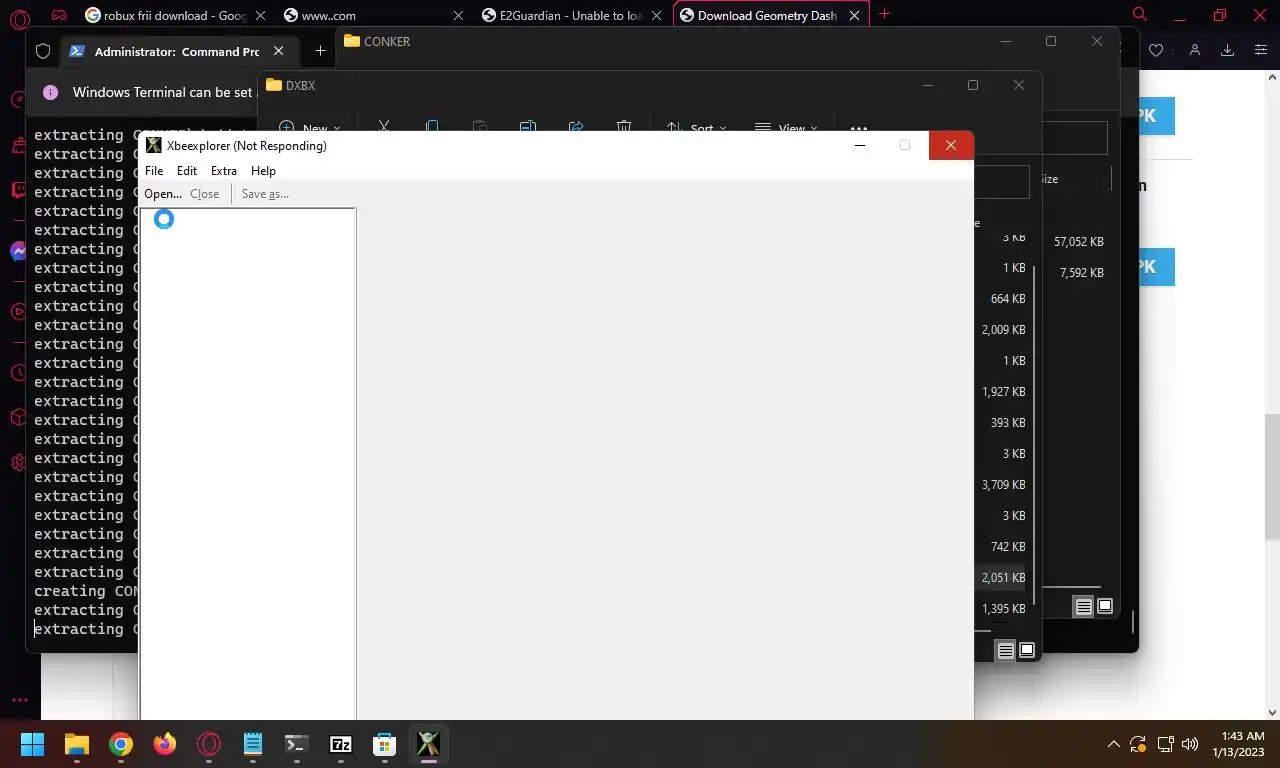Toggle large thumbnails view in DXBX window
This screenshot has height=768, width=1280.
1027,650
